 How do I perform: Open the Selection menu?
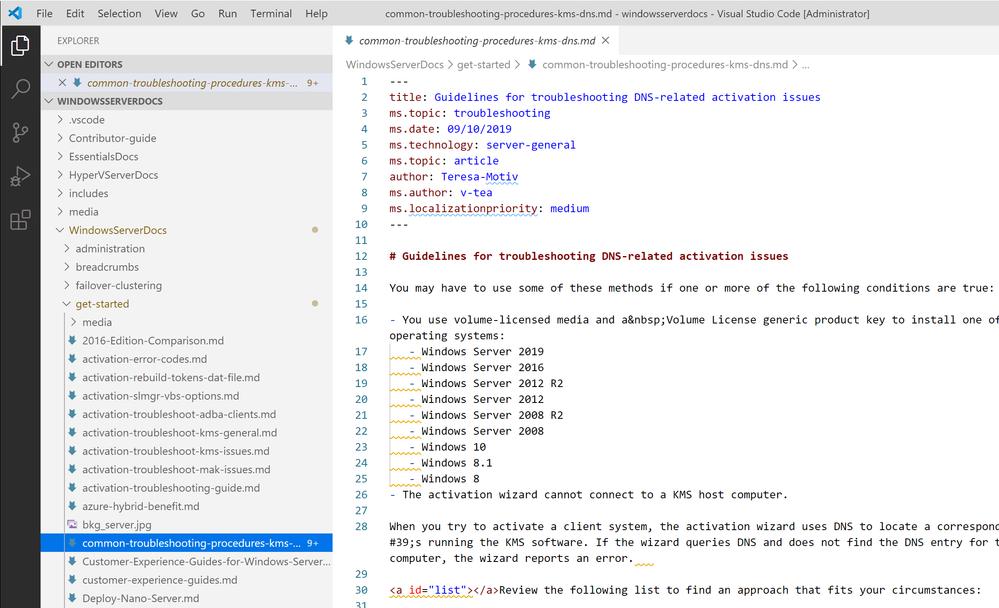click(x=119, y=13)
